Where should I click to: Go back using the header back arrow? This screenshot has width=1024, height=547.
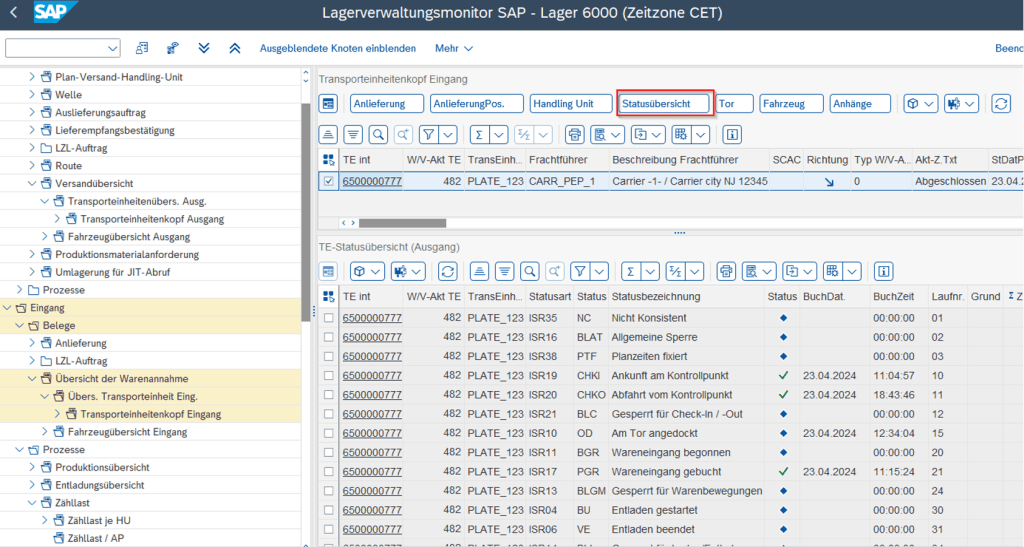(14, 12)
